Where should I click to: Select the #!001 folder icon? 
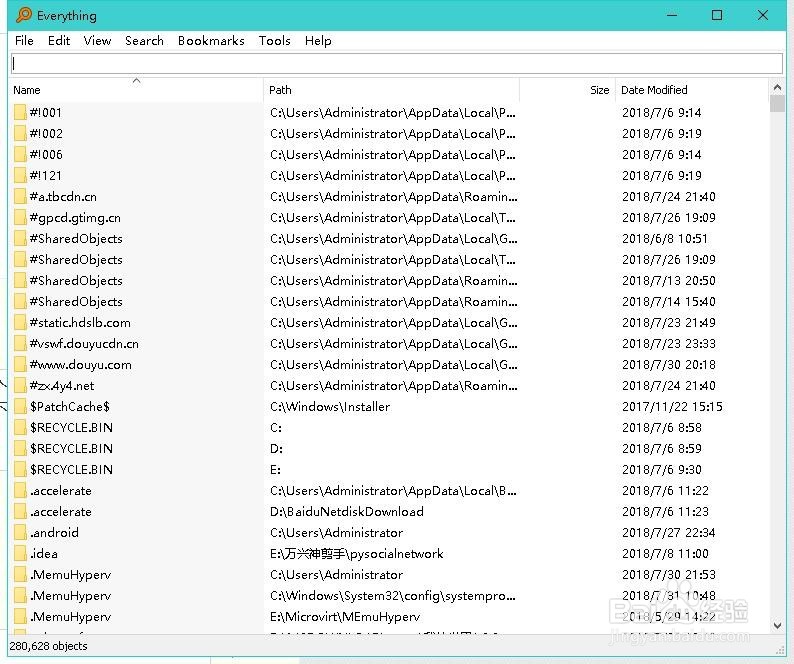pyautogui.click(x=20, y=112)
